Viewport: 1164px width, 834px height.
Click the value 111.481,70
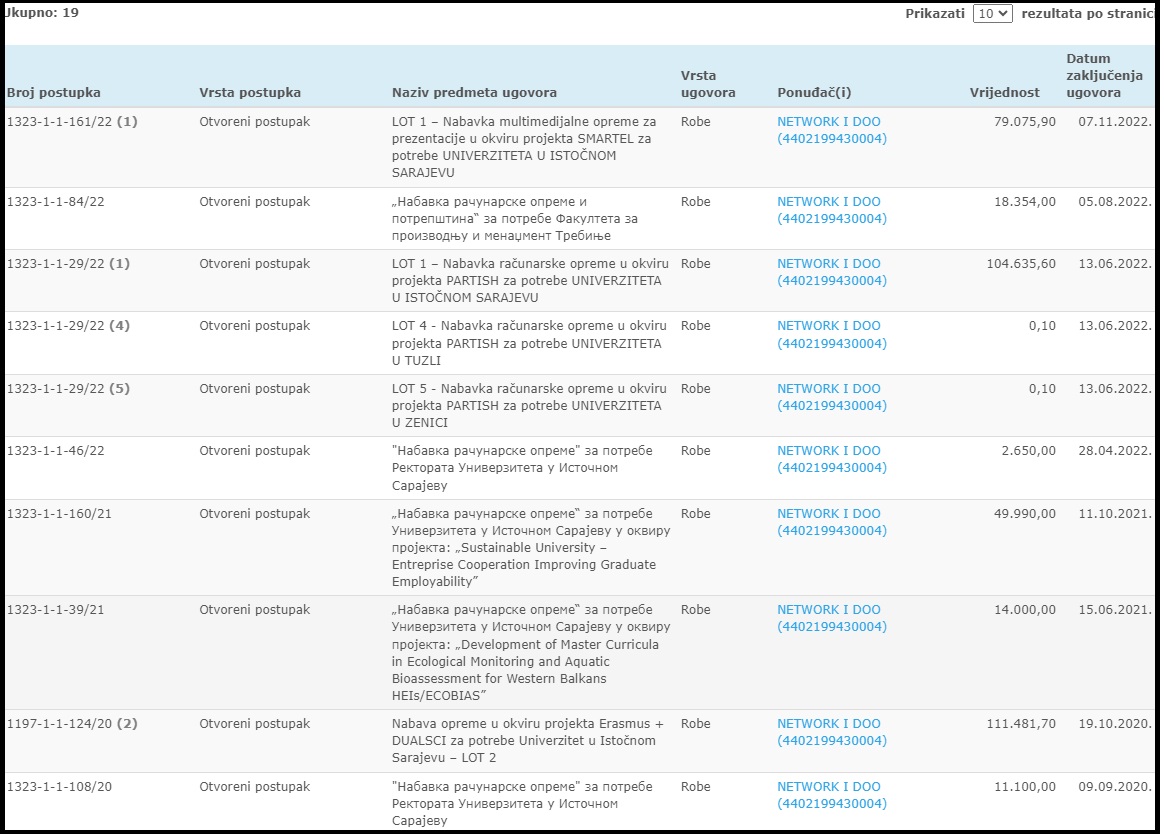(1021, 723)
